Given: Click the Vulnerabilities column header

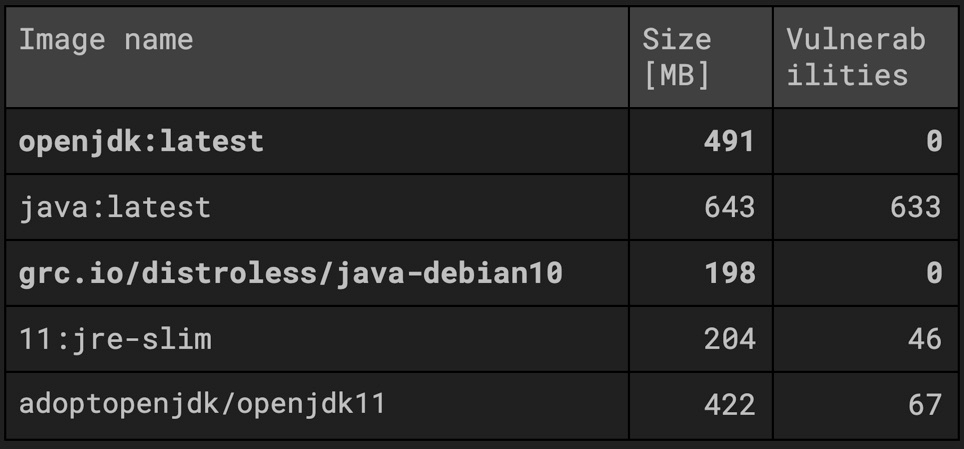Looking at the screenshot, I should 856,57.
